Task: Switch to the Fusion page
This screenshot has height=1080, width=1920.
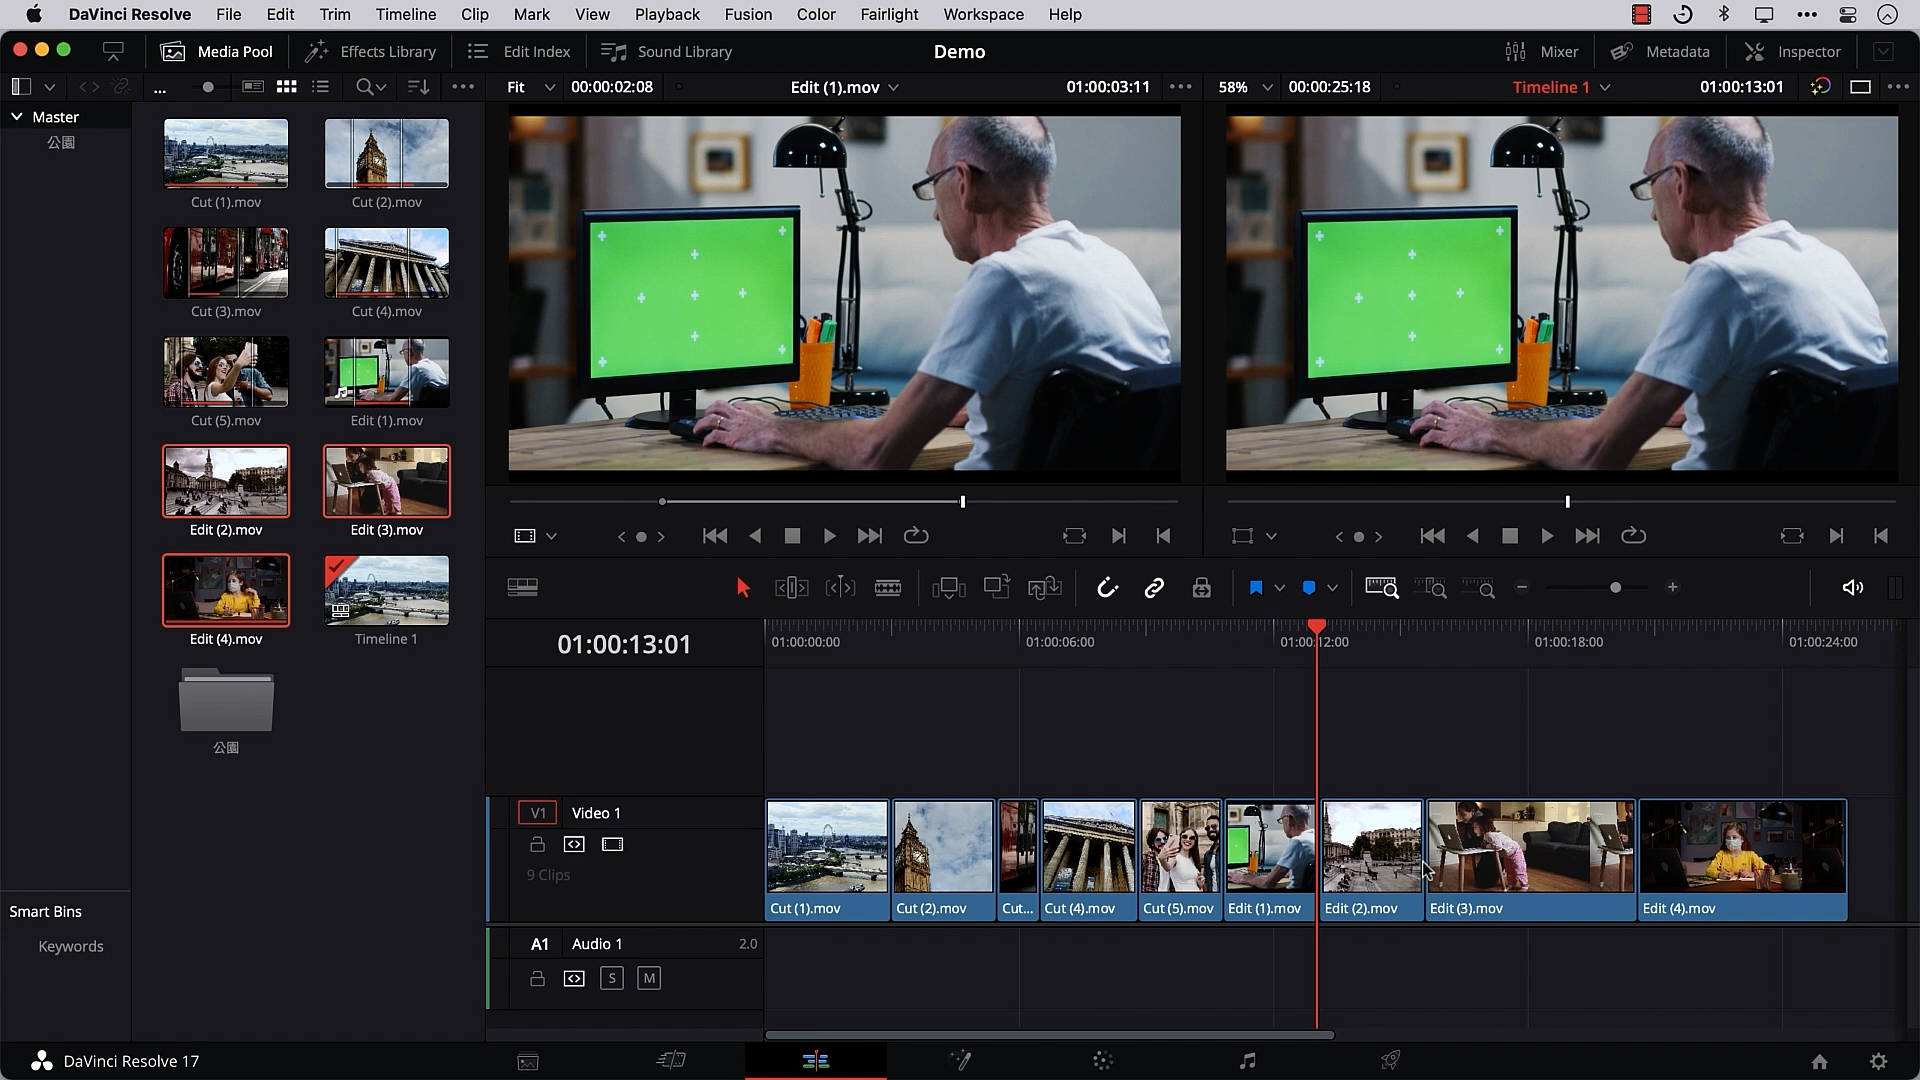Action: click(x=962, y=1060)
